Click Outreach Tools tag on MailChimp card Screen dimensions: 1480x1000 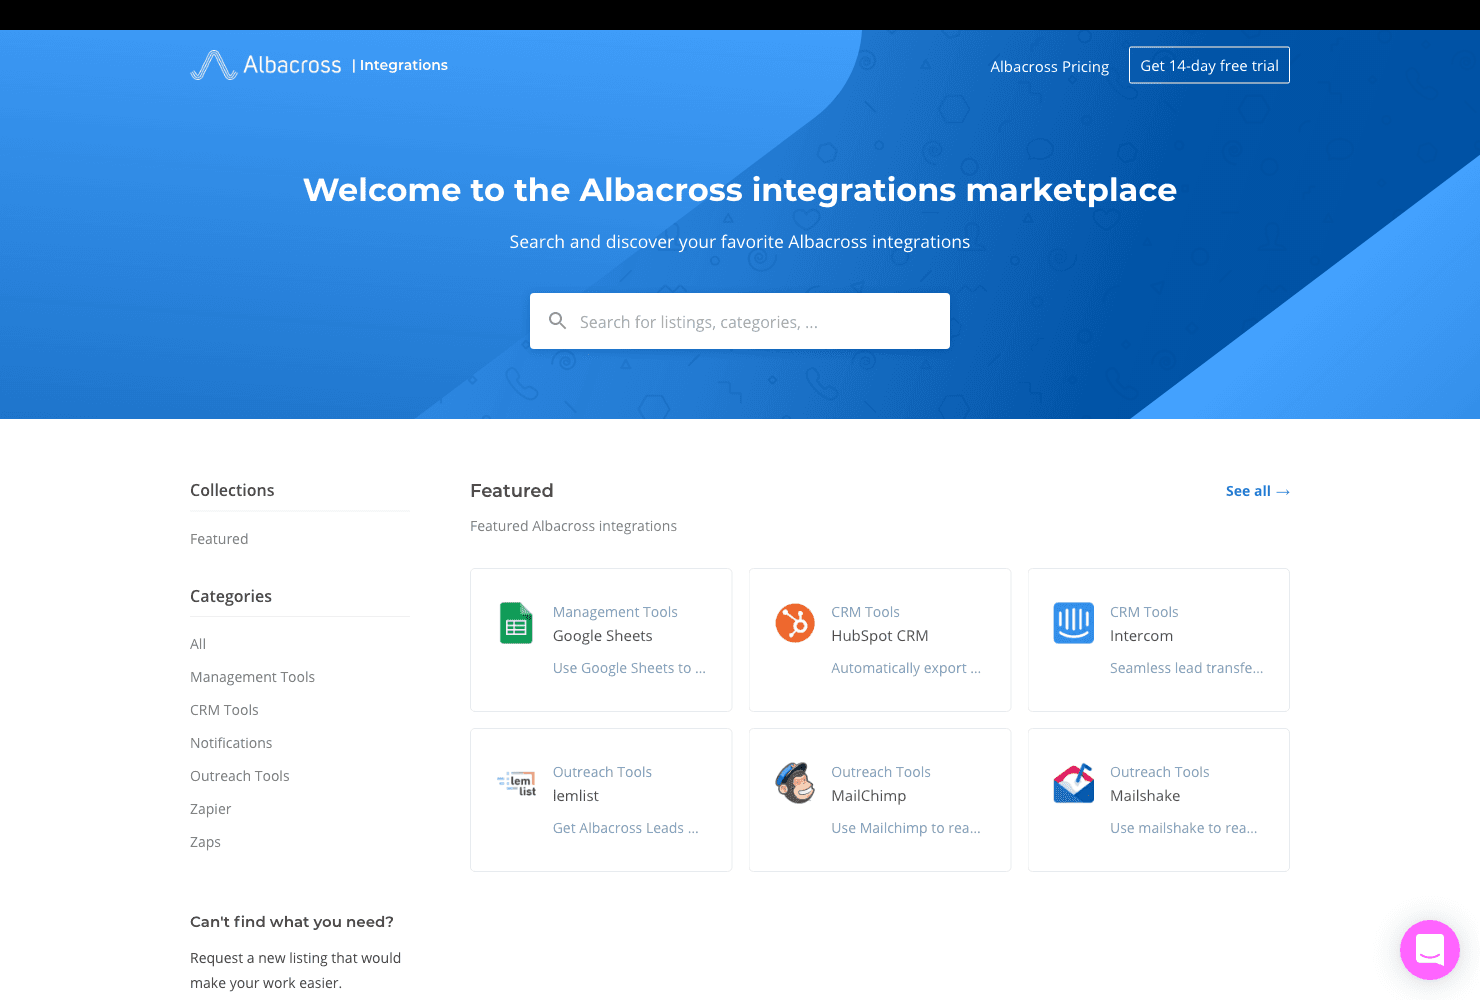click(x=881, y=772)
